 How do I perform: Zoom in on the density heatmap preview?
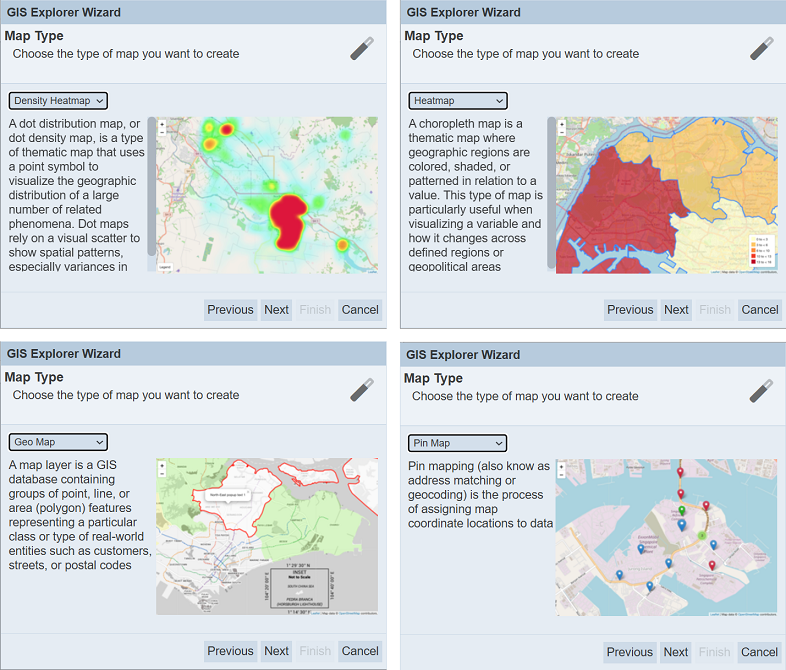(162, 122)
